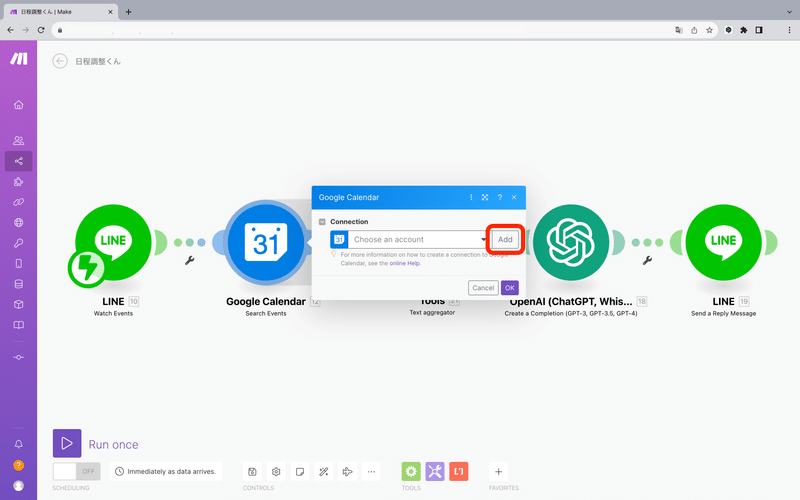Open the orange Help question icon

[18, 465]
